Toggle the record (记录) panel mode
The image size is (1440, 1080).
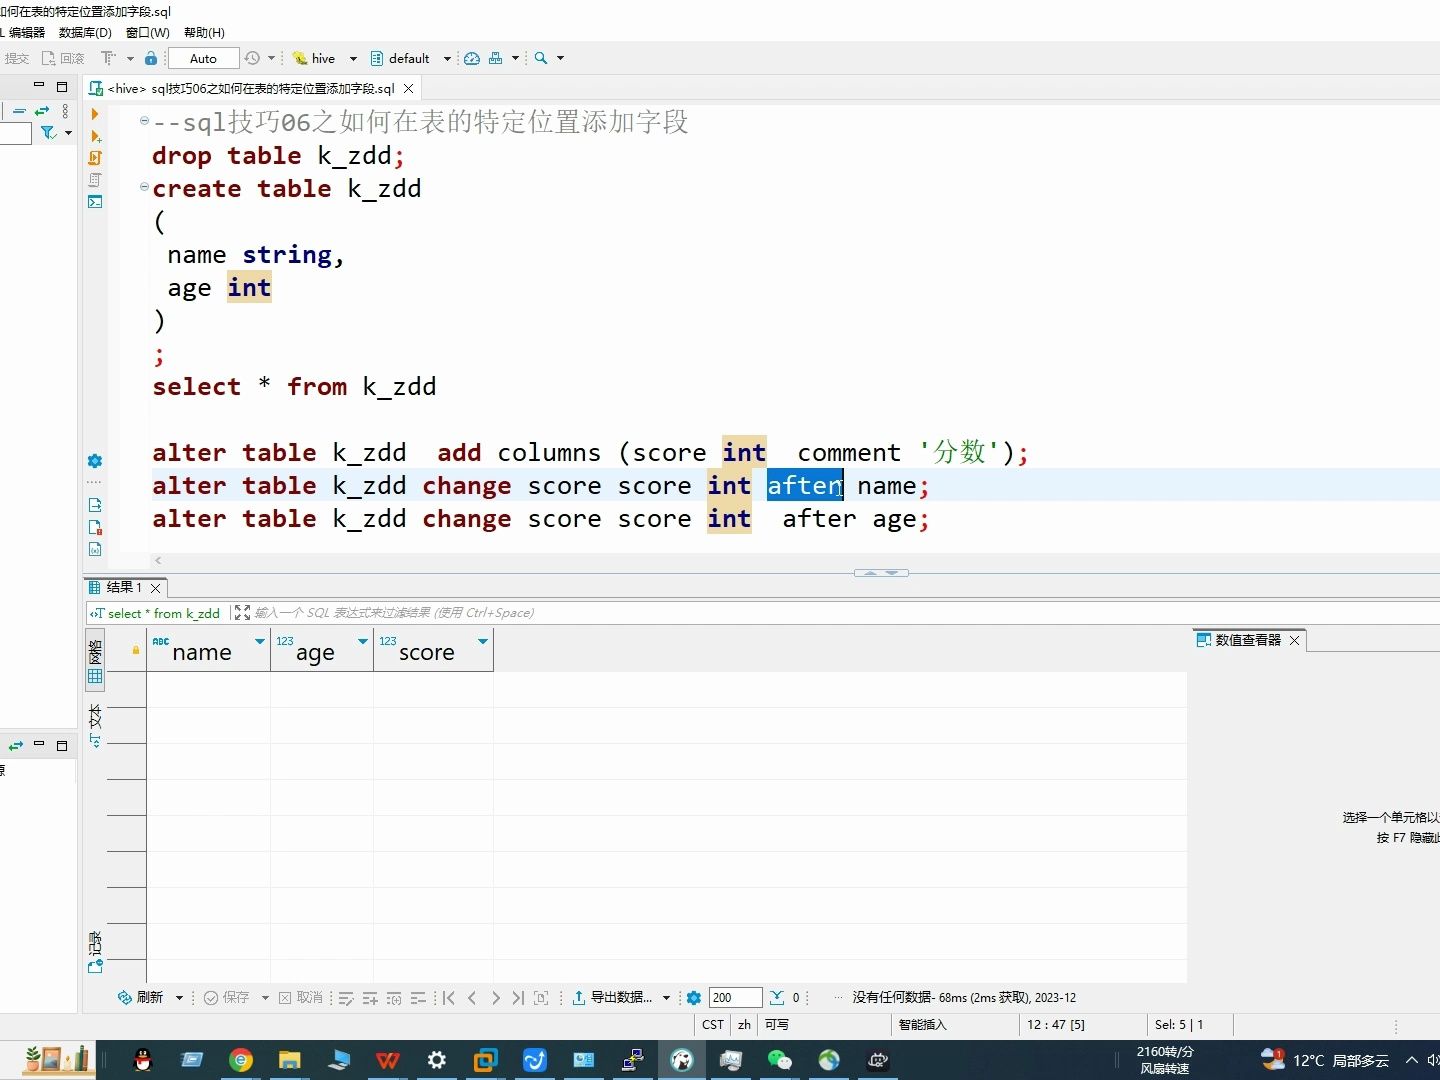95,952
